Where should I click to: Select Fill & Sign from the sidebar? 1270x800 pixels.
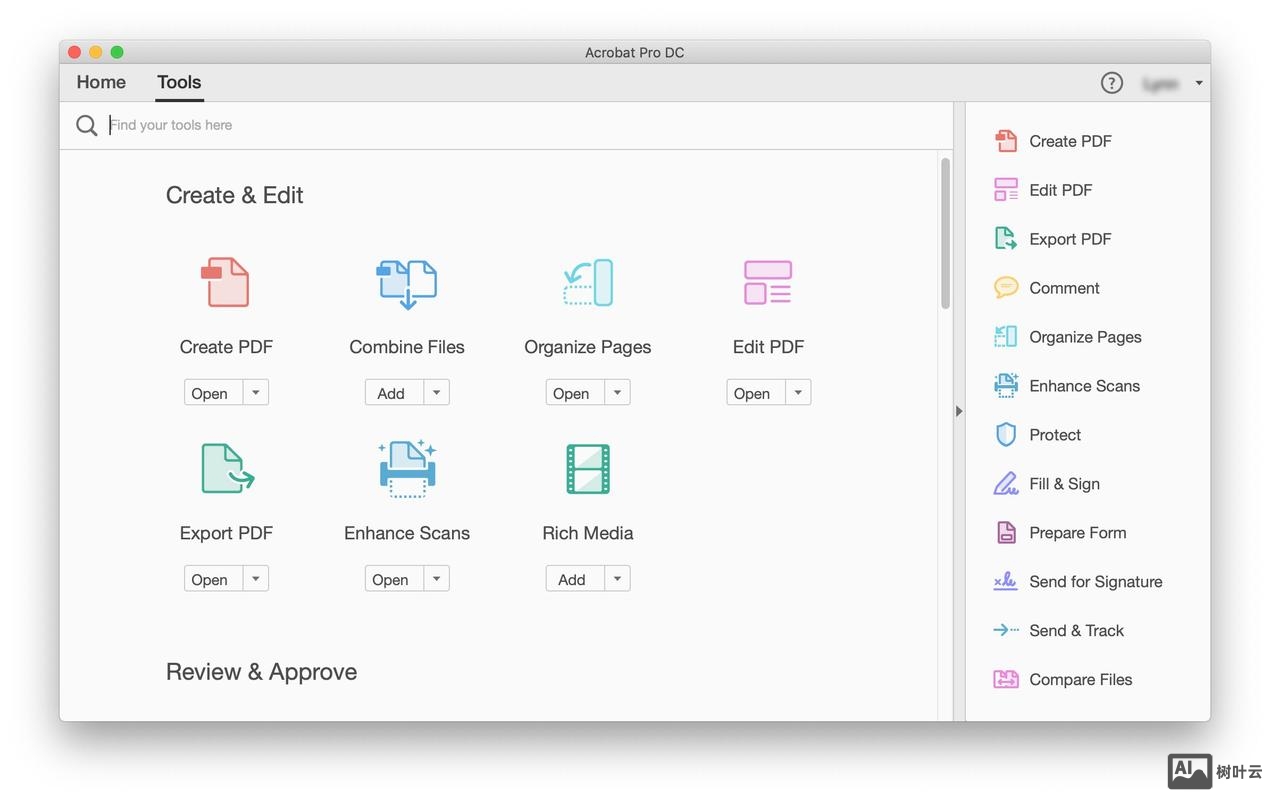pyautogui.click(x=1064, y=483)
